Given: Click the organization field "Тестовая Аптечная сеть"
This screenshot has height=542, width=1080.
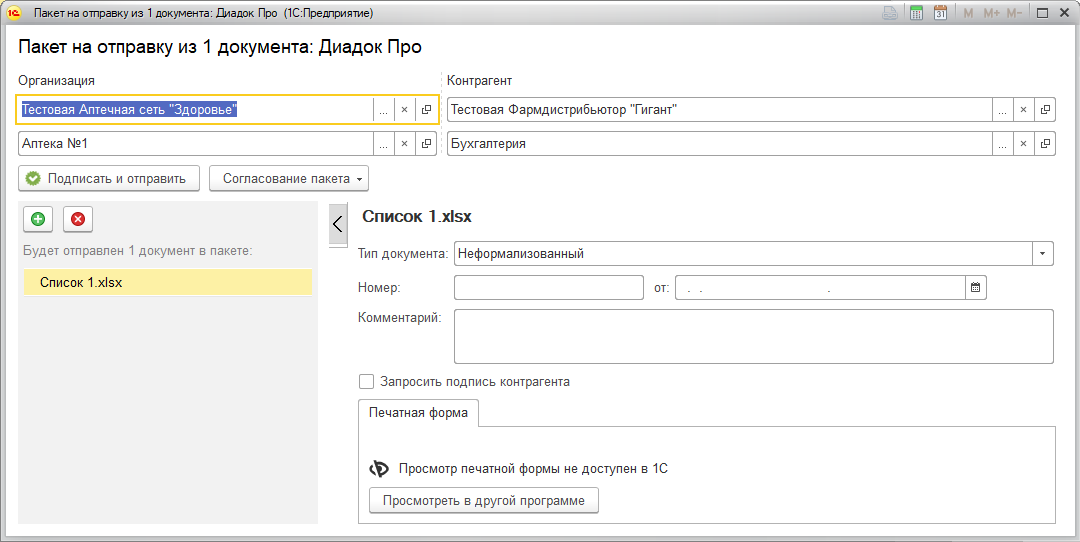Looking at the screenshot, I should point(196,110).
